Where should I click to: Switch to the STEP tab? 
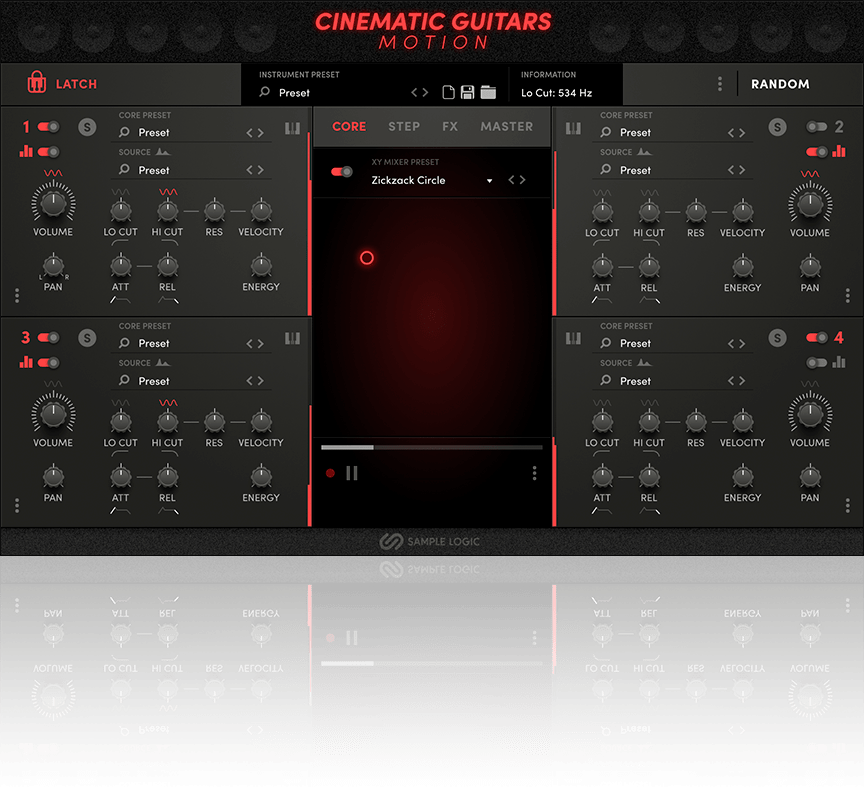coord(404,127)
